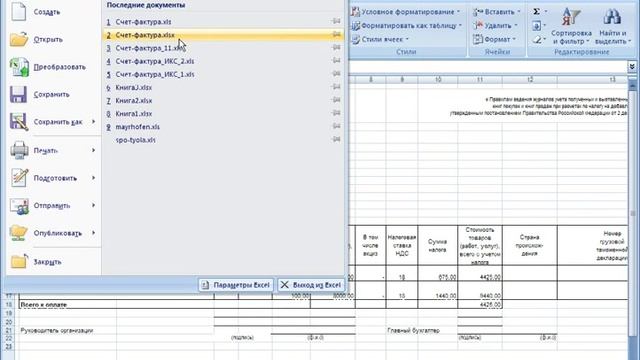Pin mayrhofen.xls document

click(336, 127)
